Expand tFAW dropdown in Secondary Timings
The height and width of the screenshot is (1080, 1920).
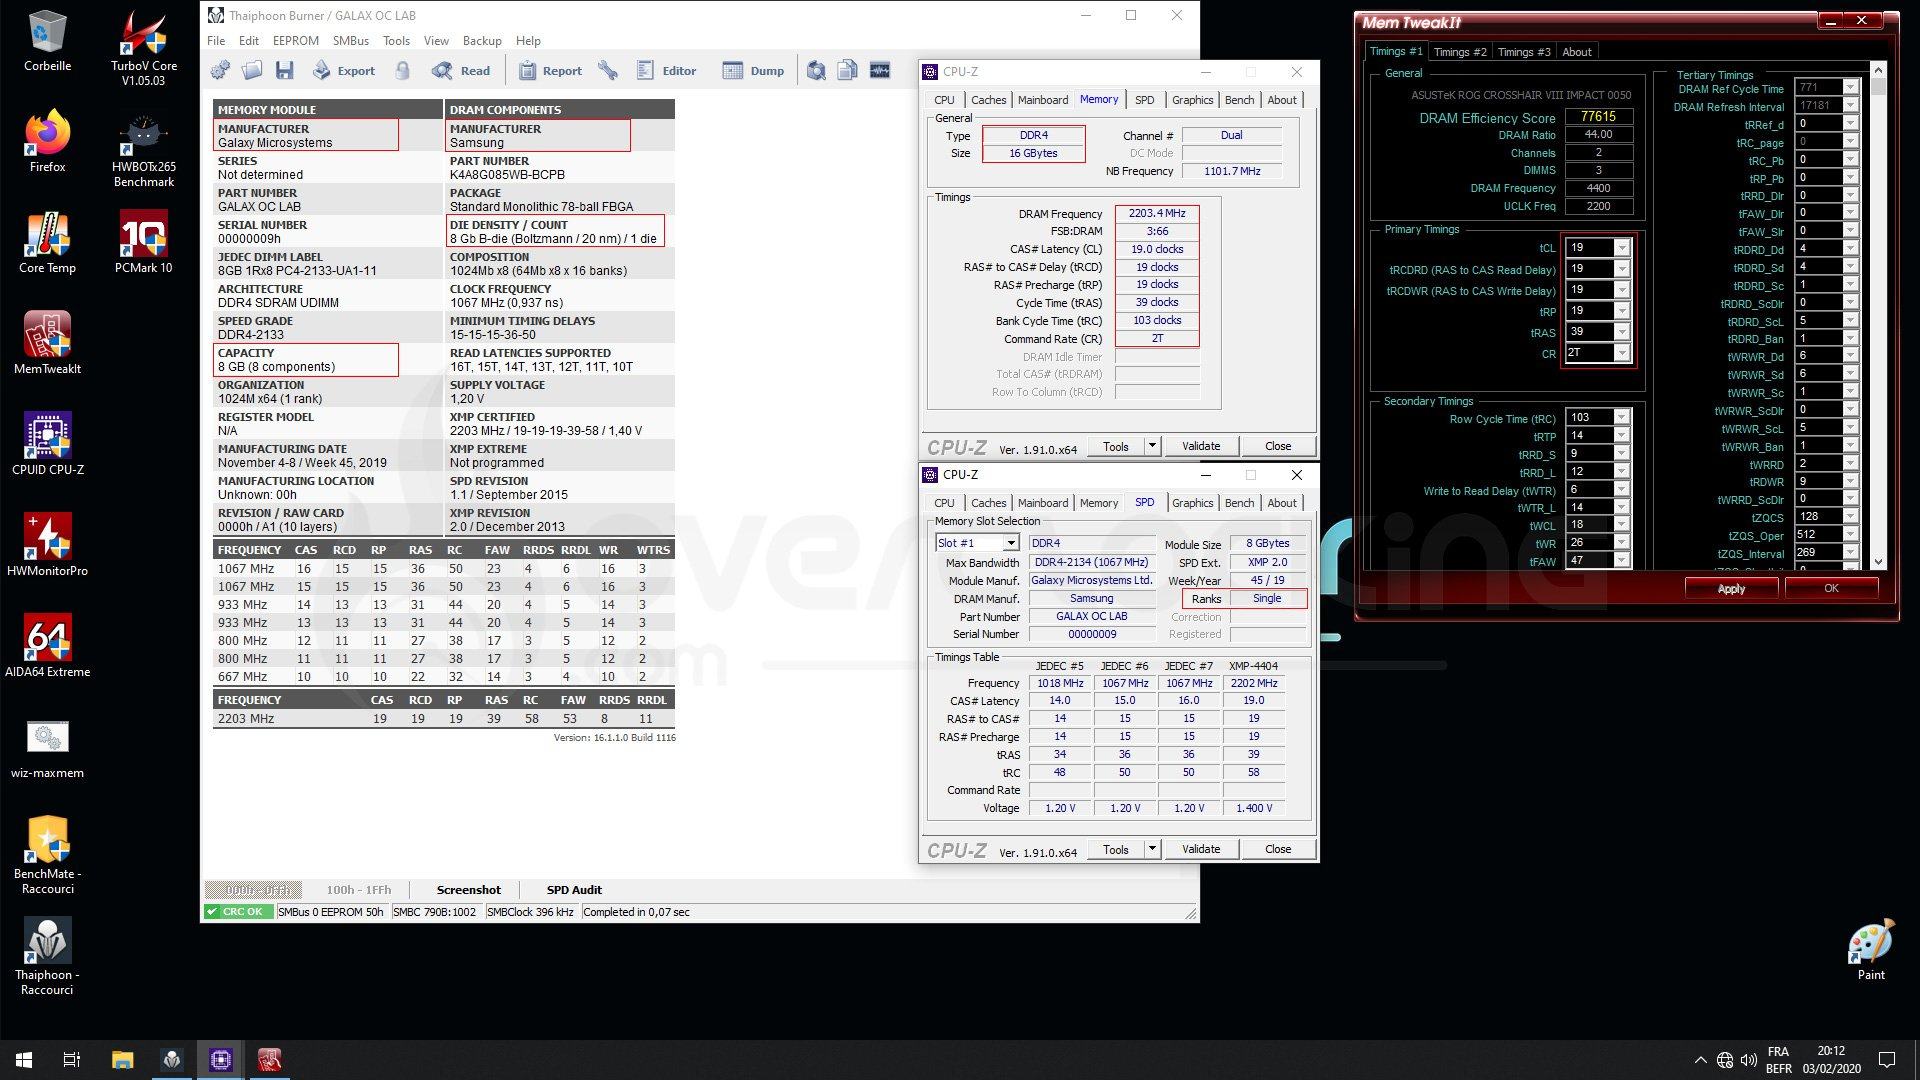1622,561
